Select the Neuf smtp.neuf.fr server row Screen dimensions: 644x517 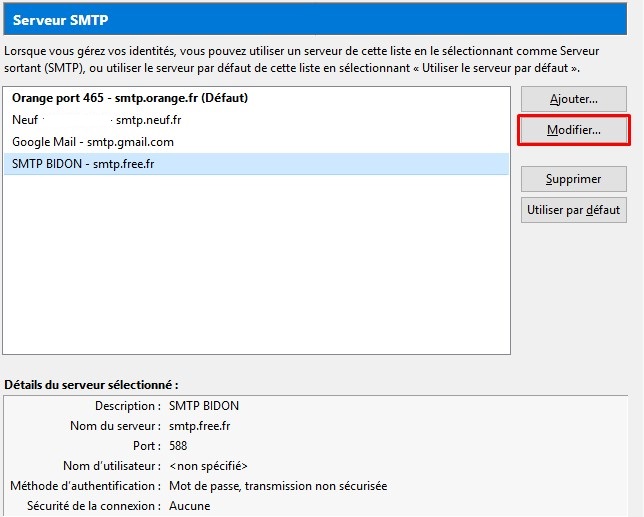pyautogui.click(x=256, y=120)
